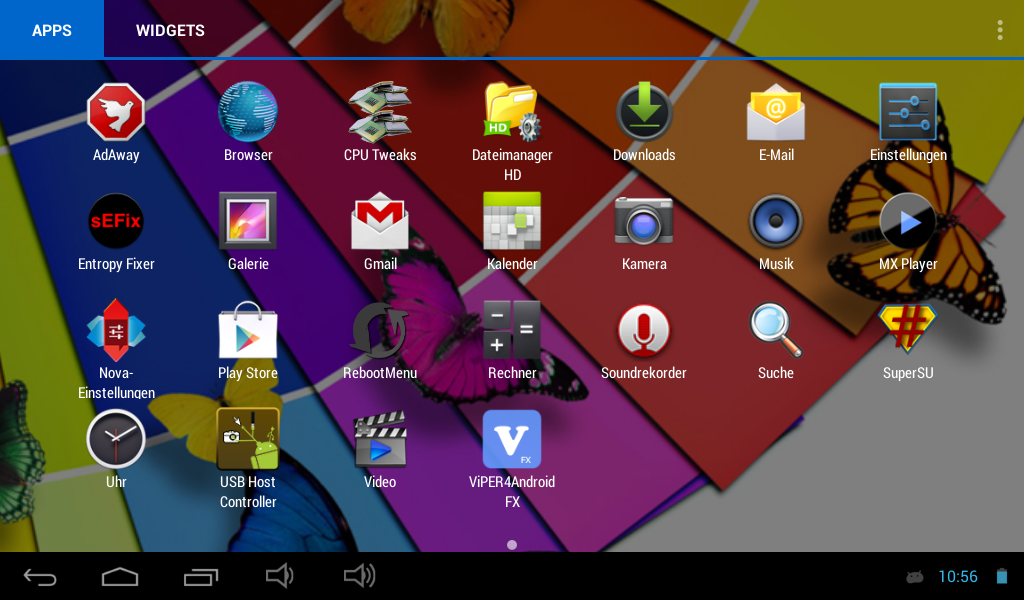Tap the Android debug notification icon
Viewport: 1024px width, 600px height.
(914, 576)
